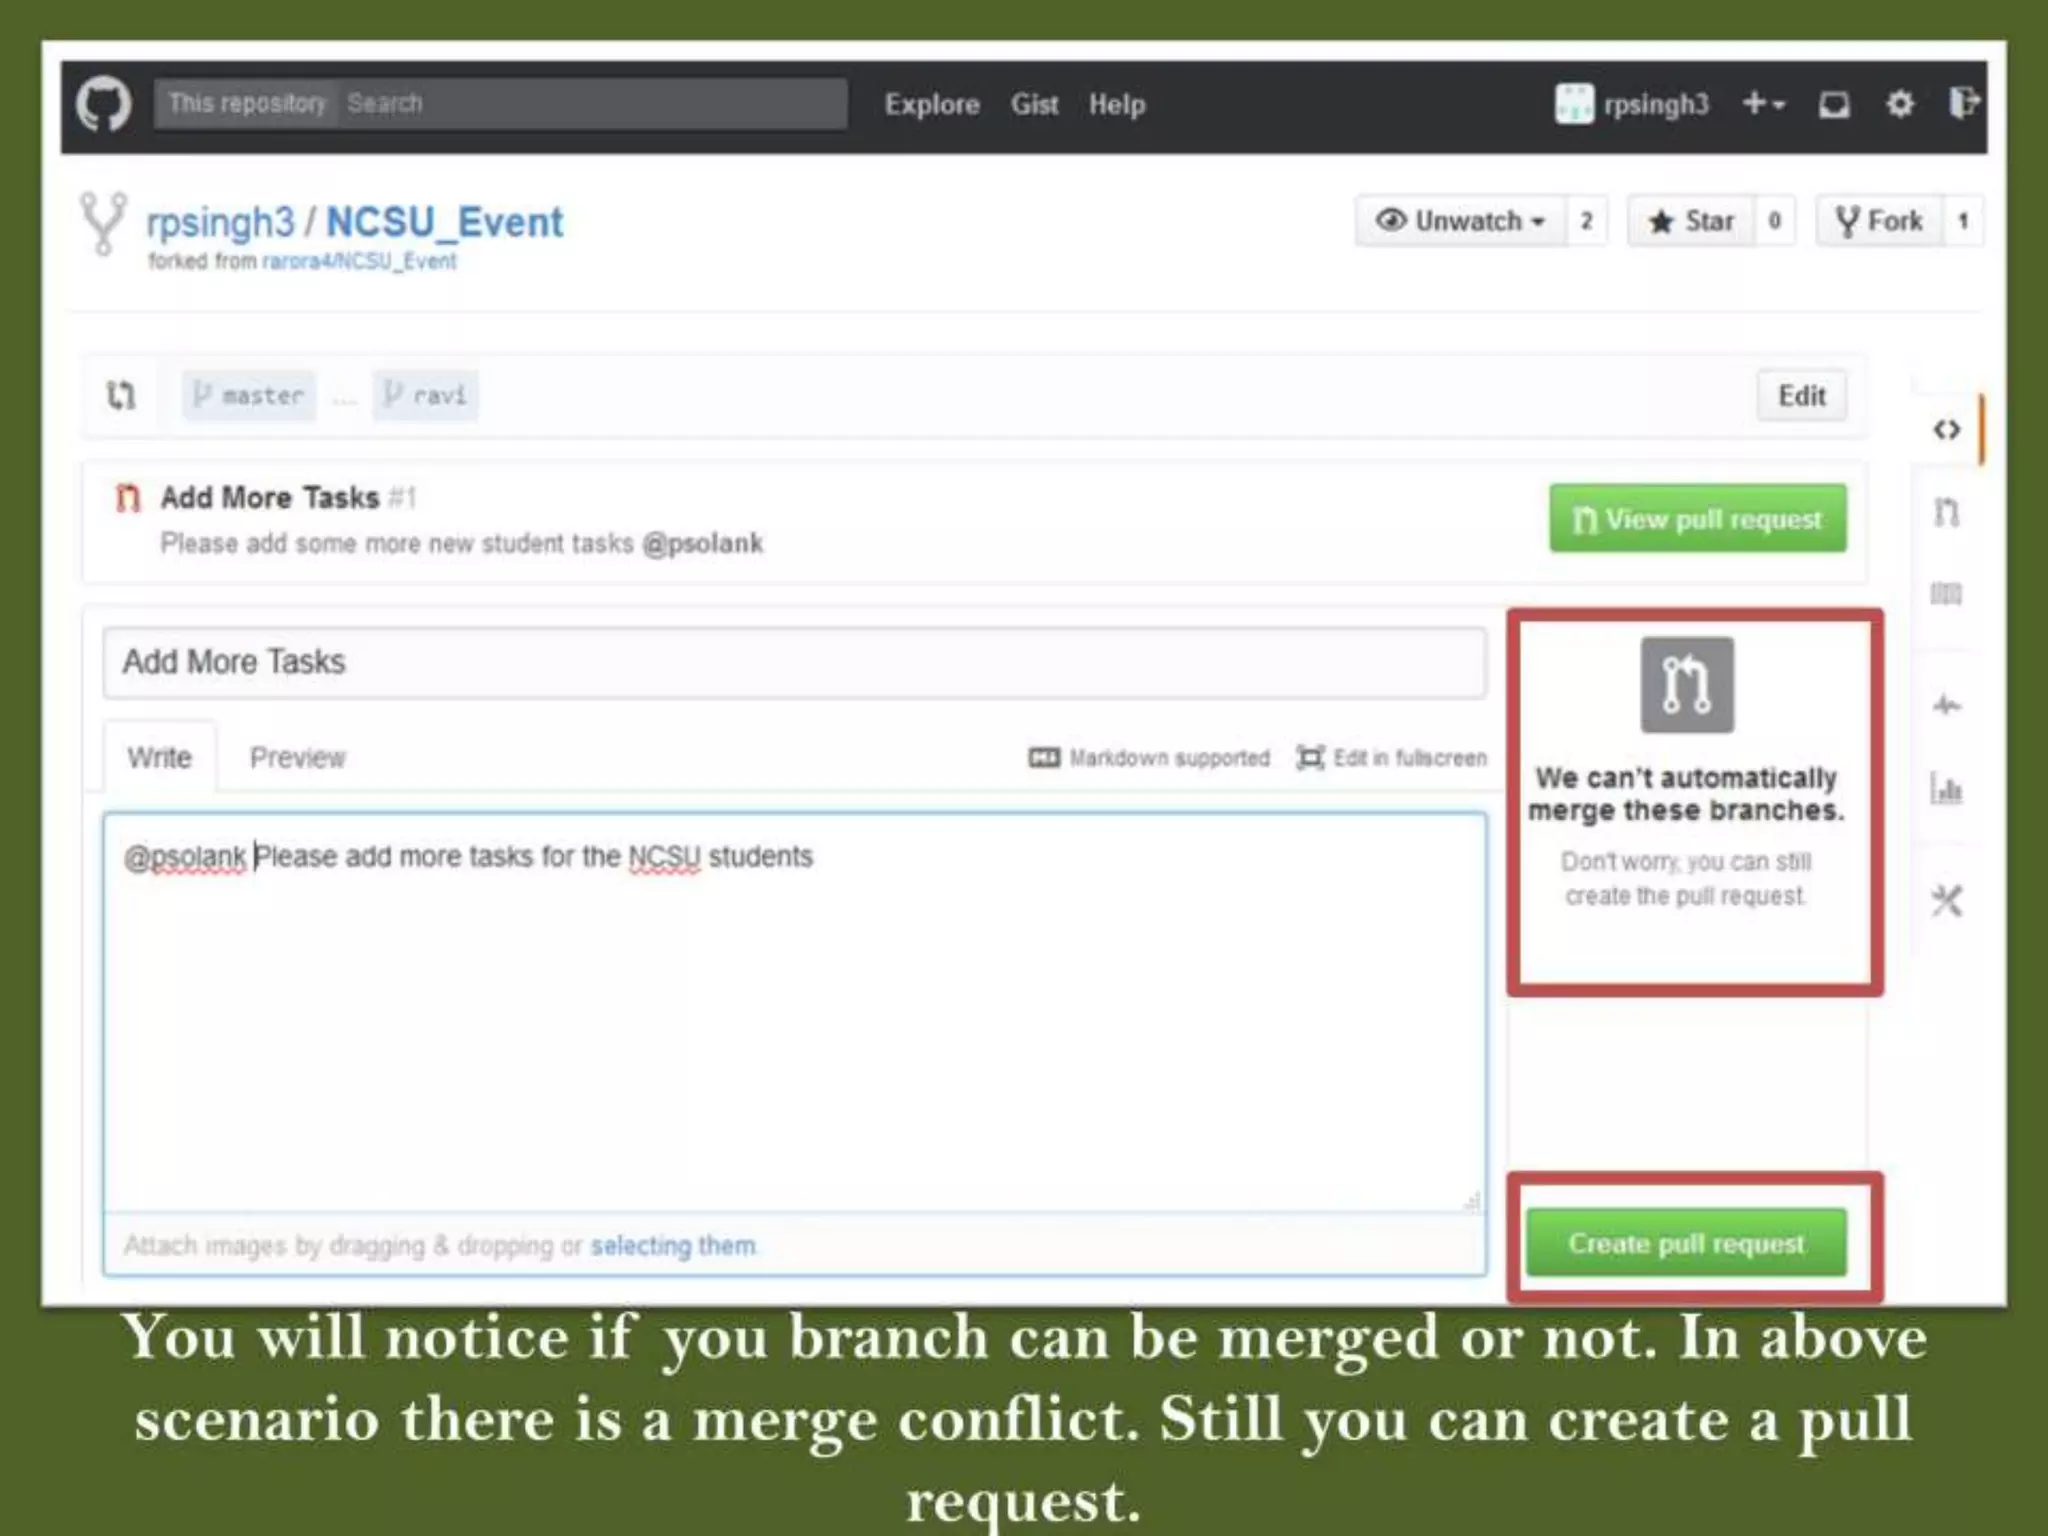Open Pull requests icon in sidebar
This screenshot has height=1536, width=2048.
[1946, 513]
